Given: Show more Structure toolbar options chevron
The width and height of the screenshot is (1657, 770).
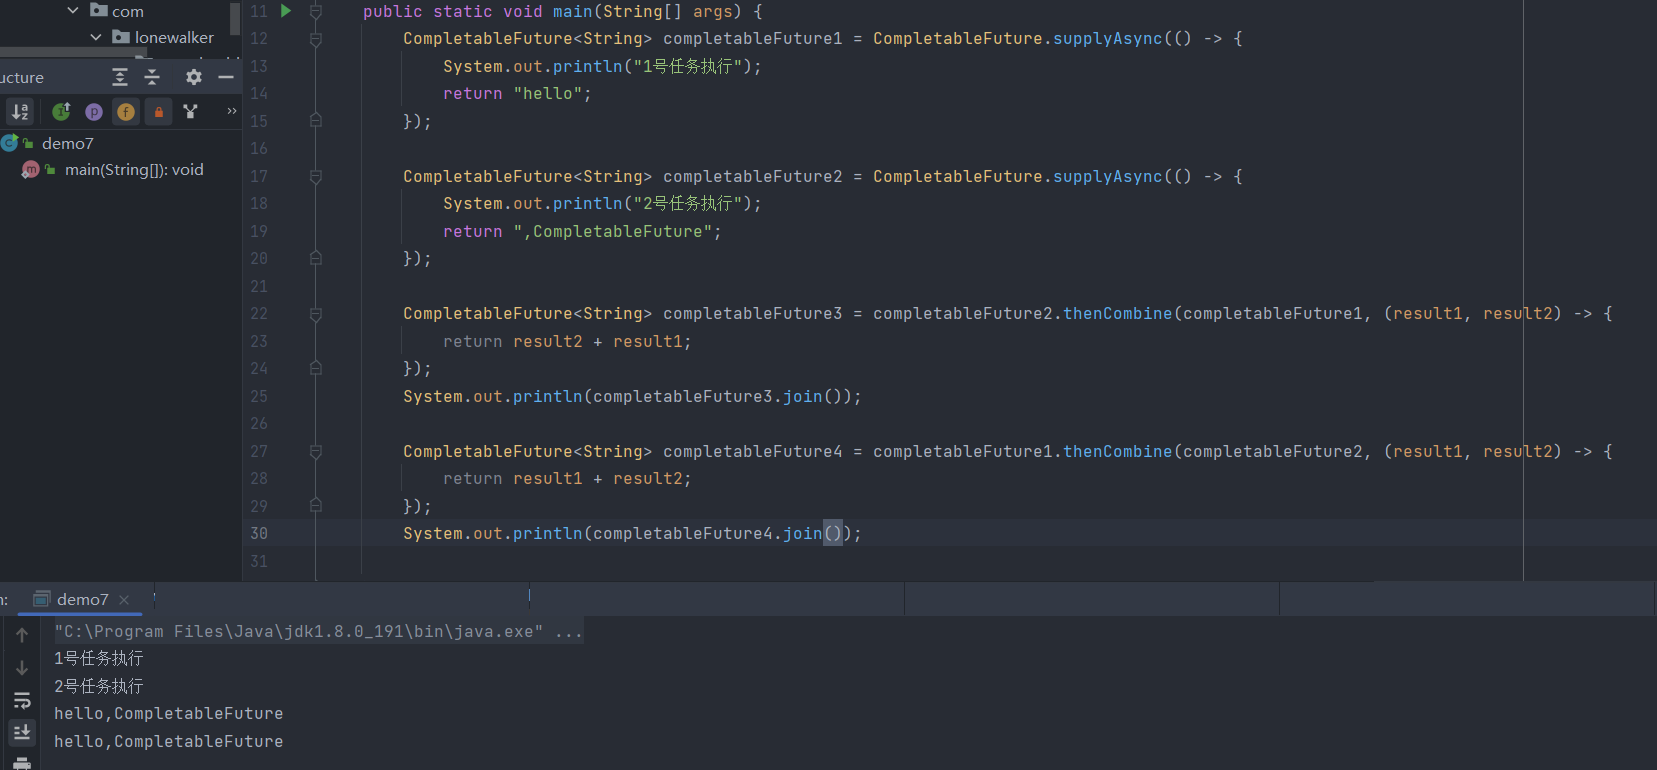Looking at the screenshot, I should pos(232,111).
